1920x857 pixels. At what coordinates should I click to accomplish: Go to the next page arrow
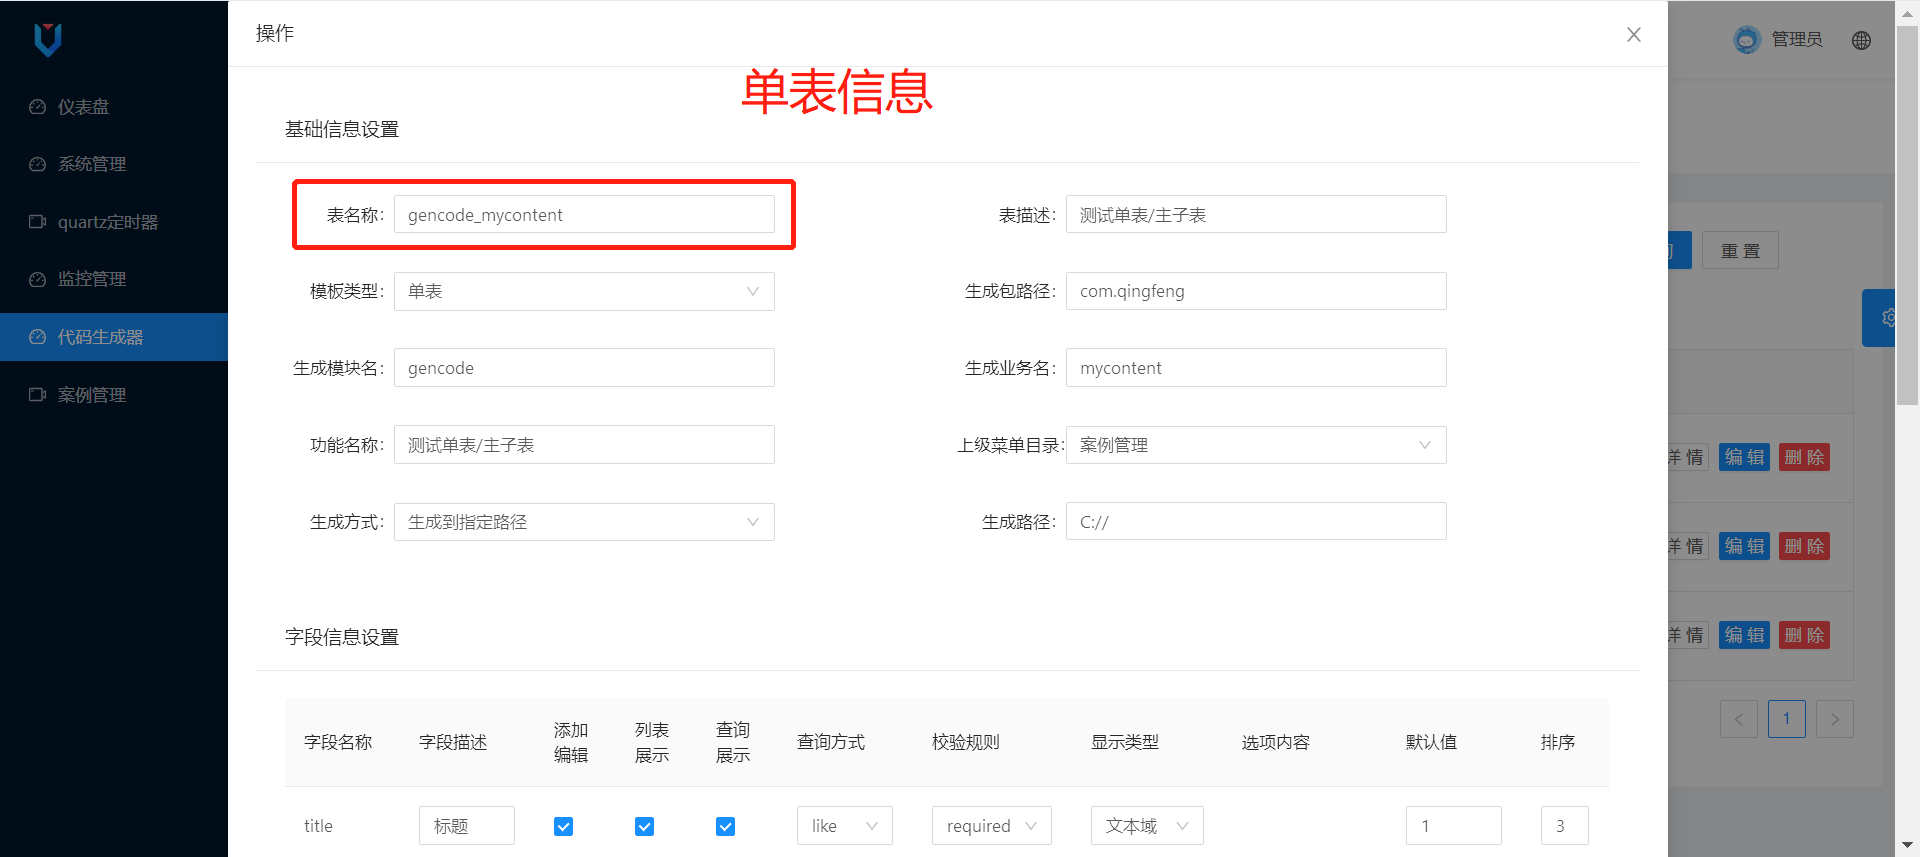pyautogui.click(x=1835, y=719)
